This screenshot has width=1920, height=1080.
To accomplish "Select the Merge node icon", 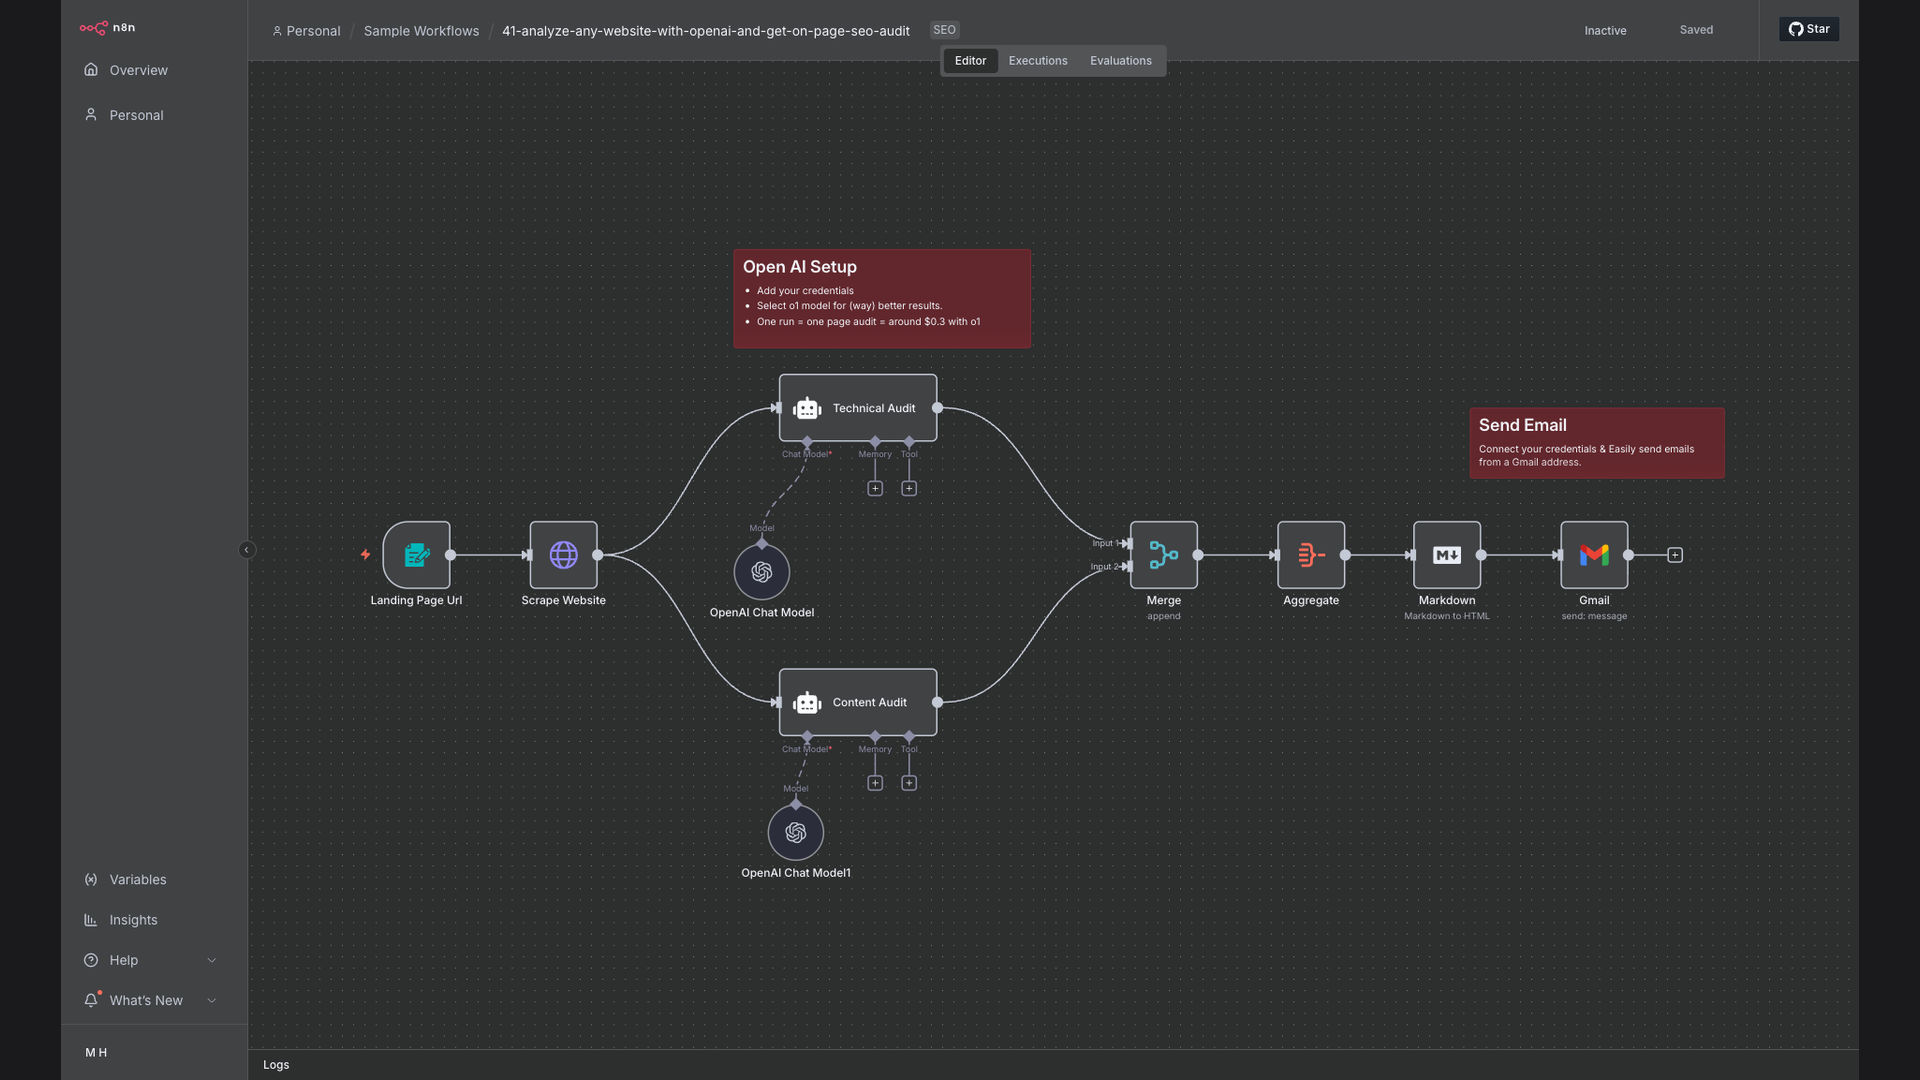I will click(1164, 555).
